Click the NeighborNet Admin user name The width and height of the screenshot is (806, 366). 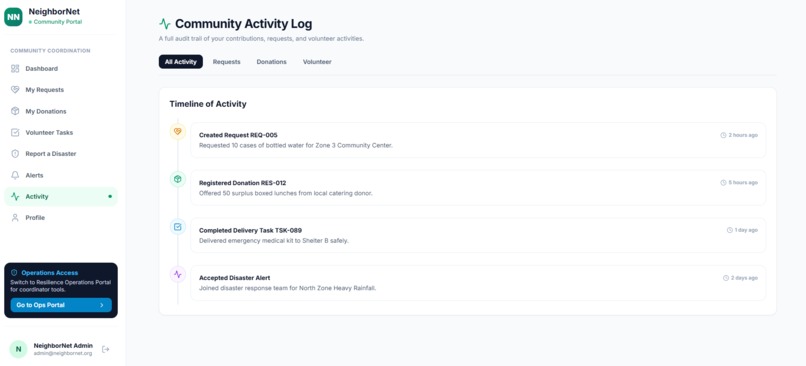[x=63, y=345]
